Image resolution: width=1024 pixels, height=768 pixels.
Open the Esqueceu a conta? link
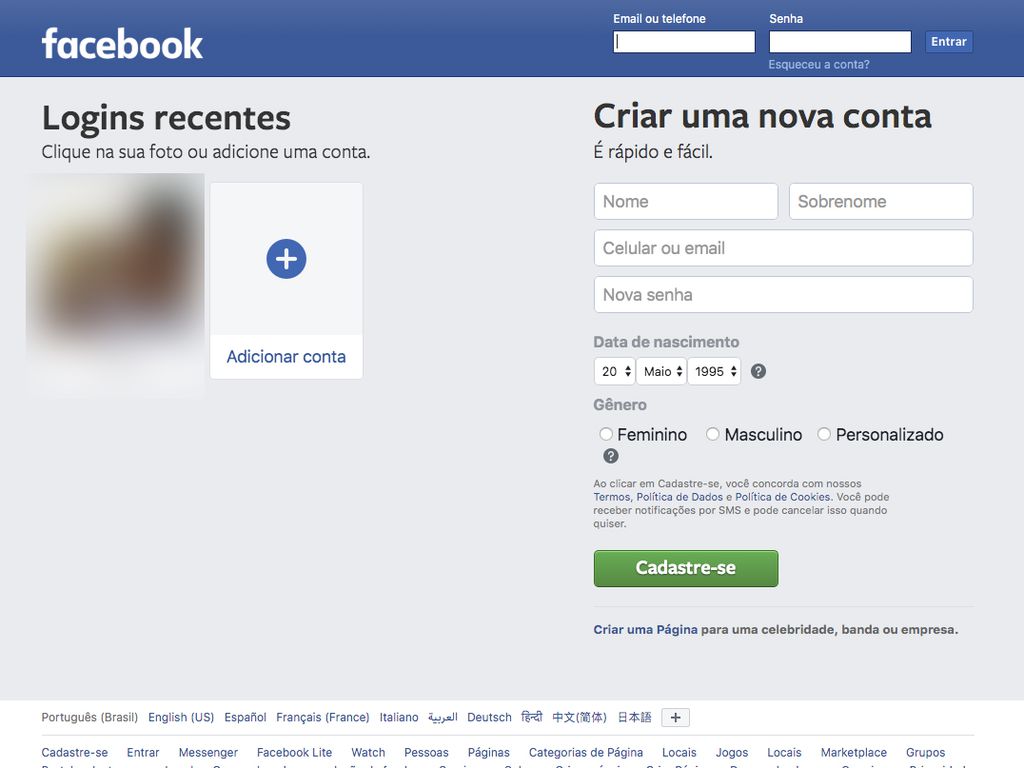(x=819, y=65)
